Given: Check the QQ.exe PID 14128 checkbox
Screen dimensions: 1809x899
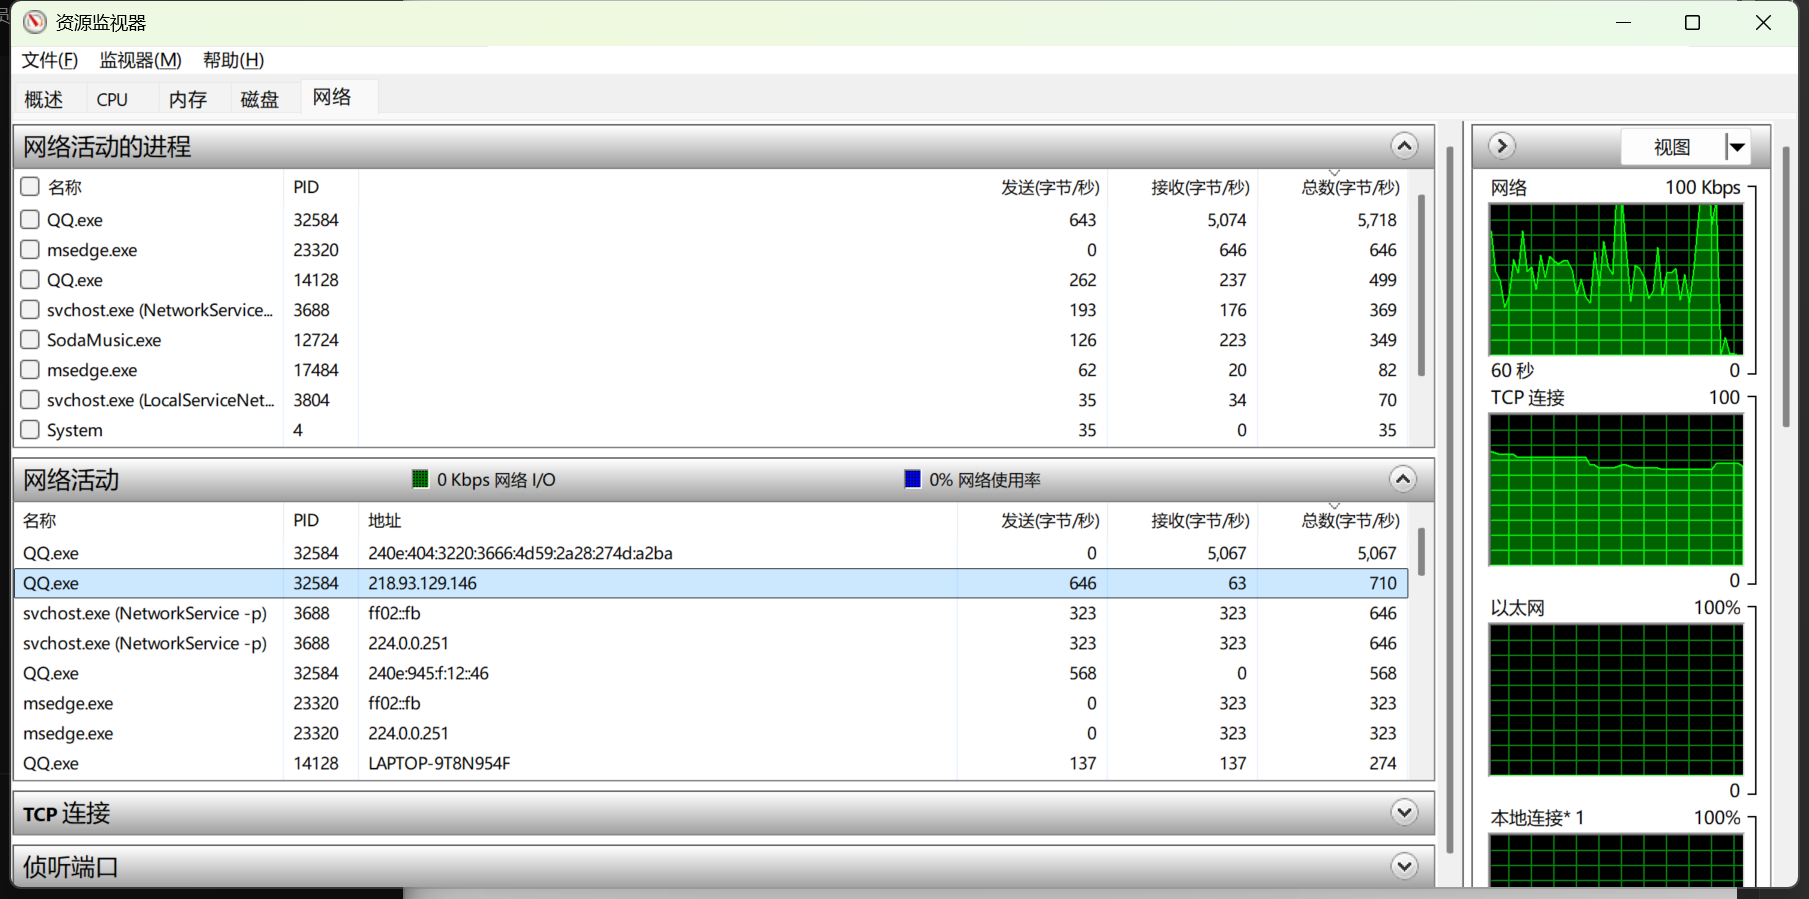Looking at the screenshot, I should pyautogui.click(x=30, y=280).
